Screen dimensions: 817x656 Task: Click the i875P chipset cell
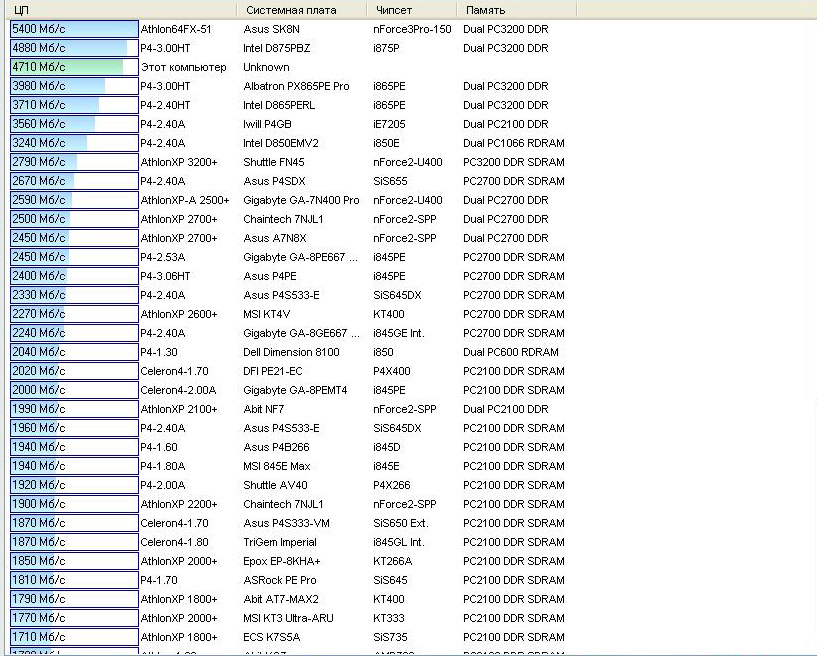click(386, 48)
